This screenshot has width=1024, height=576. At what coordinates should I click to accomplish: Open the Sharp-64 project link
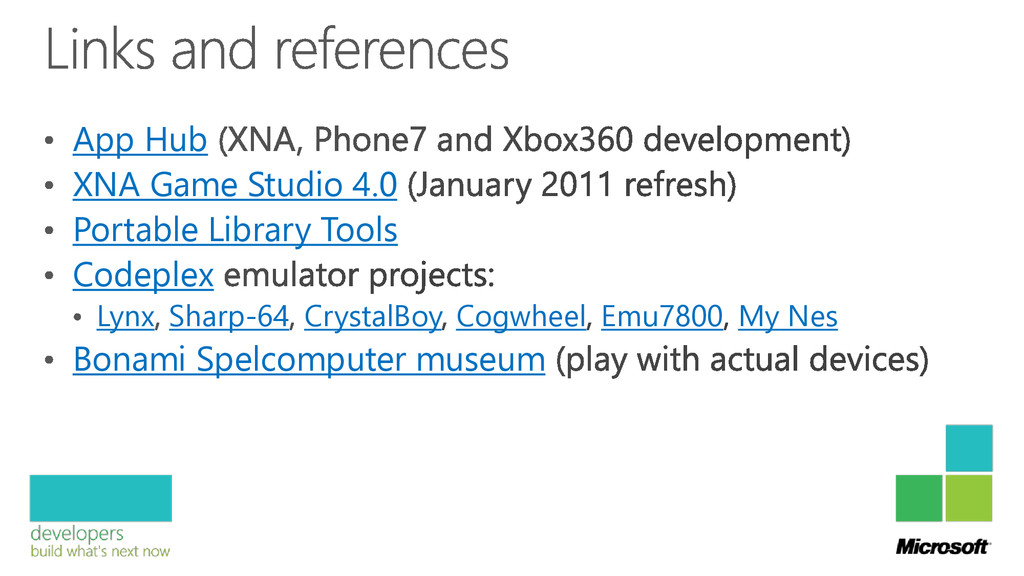(229, 317)
